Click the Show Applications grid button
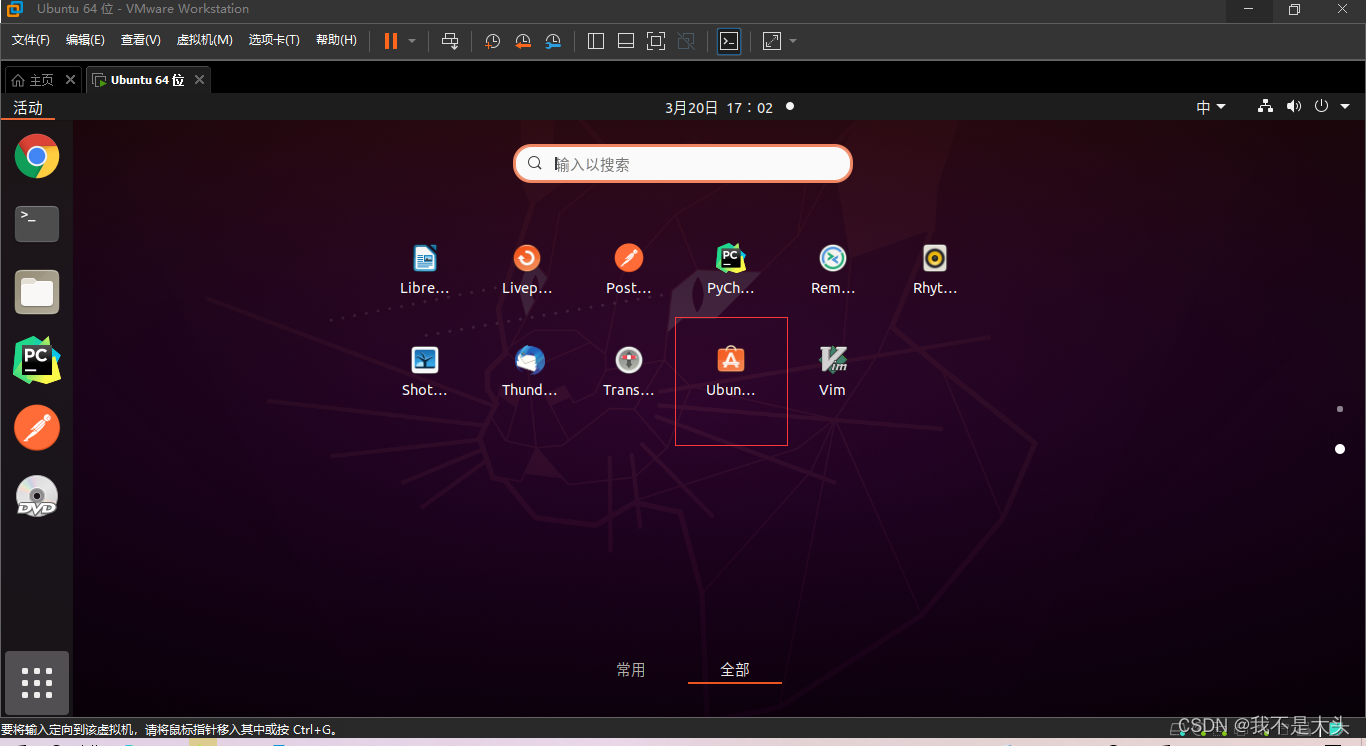Screen dimensions: 1366x746 pos(37,683)
